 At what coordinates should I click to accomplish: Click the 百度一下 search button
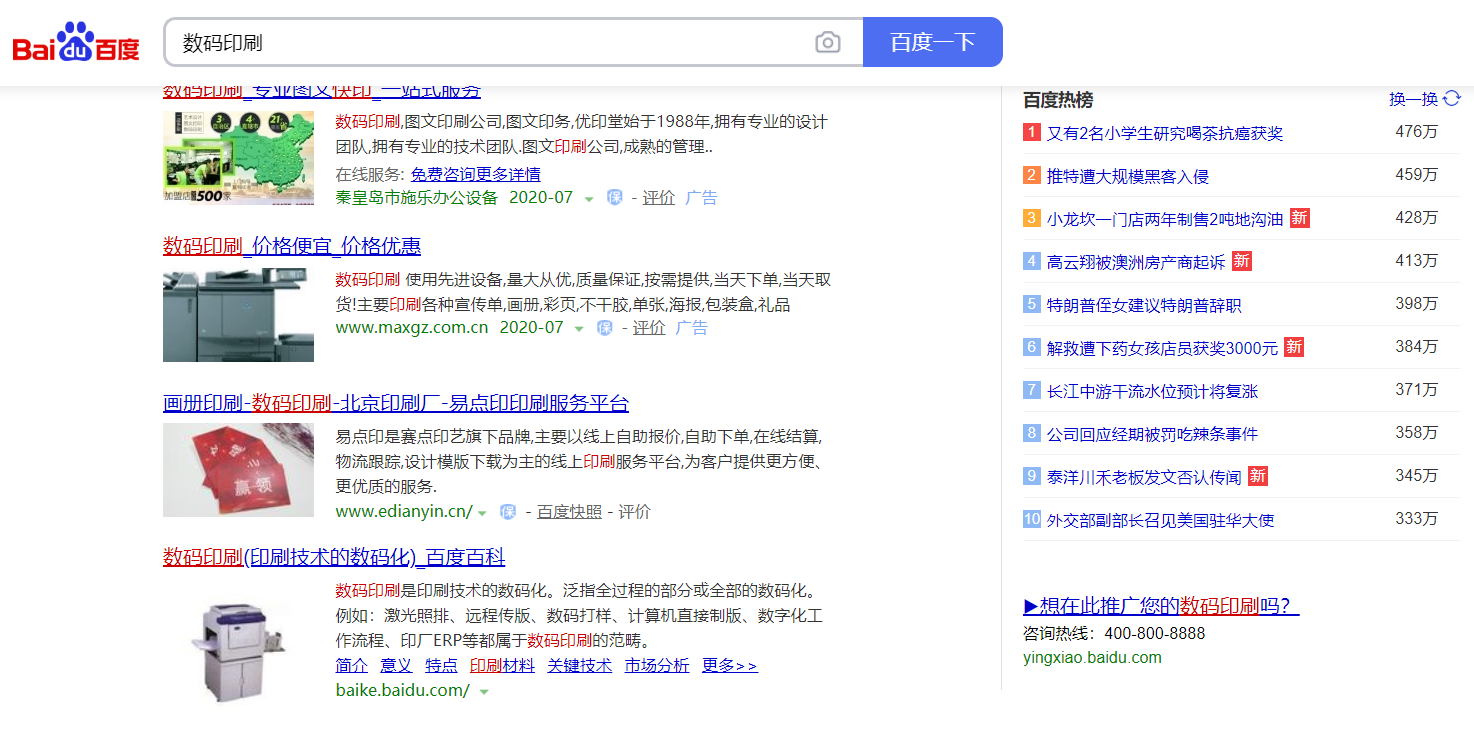click(932, 41)
